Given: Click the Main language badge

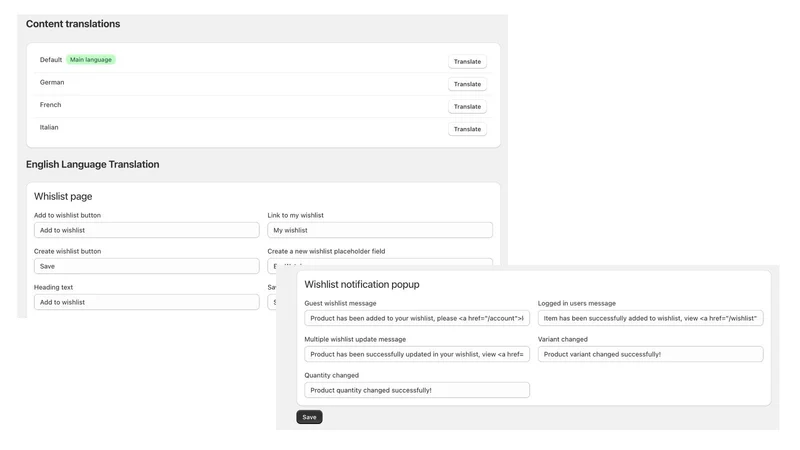Looking at the screenshot, I should (91, 60).
